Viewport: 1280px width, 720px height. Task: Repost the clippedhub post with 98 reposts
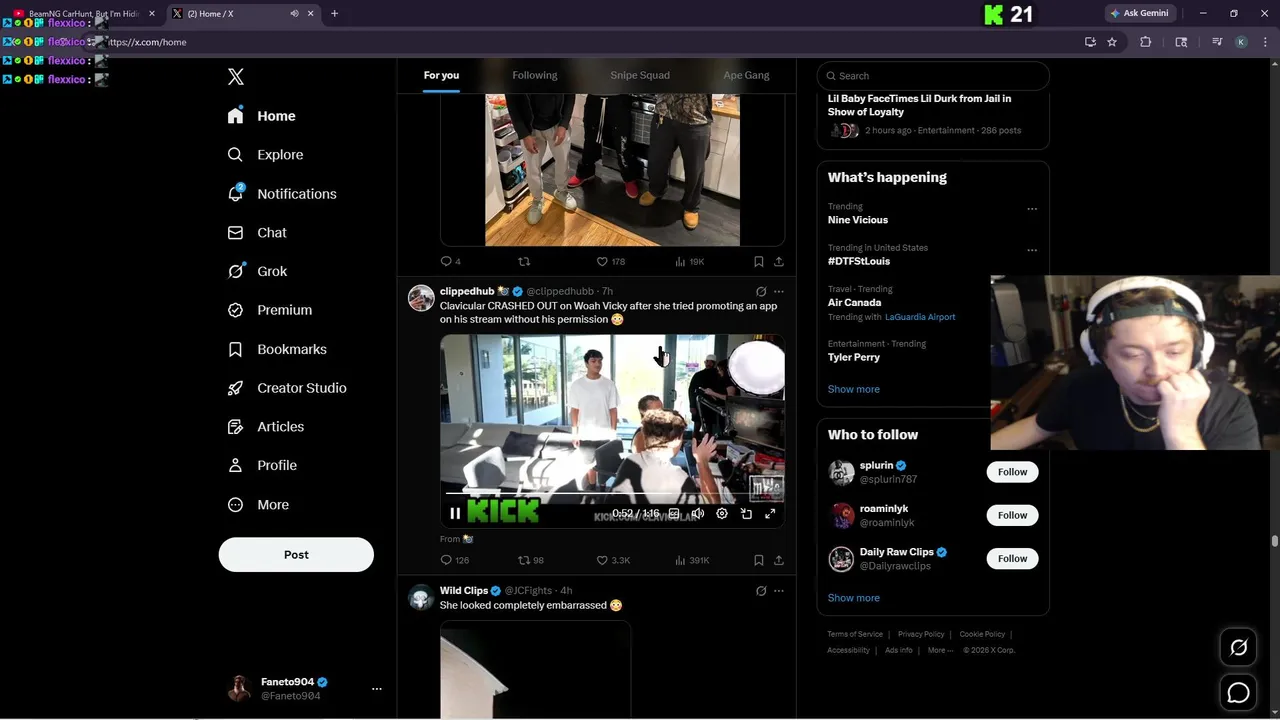point(531,560)
